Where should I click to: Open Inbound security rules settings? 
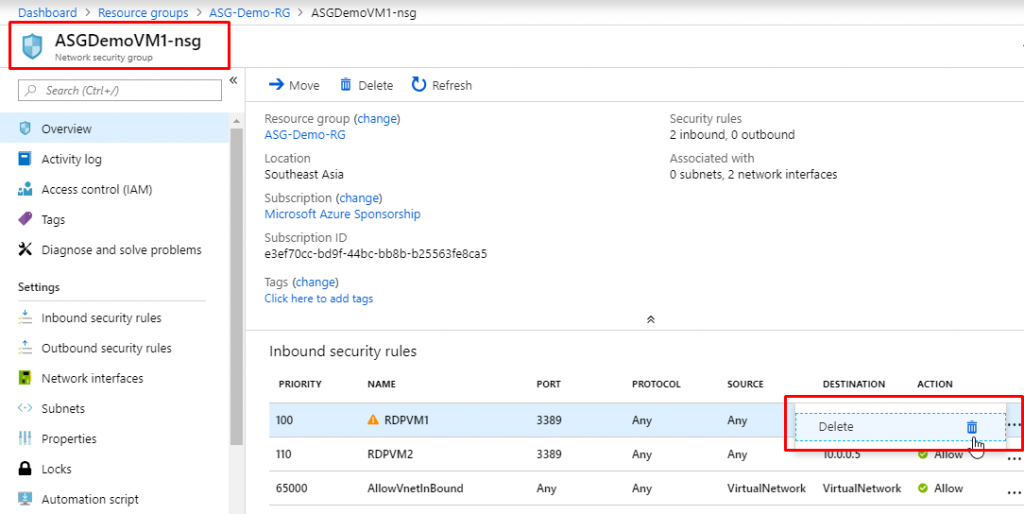tap(101, 318)
